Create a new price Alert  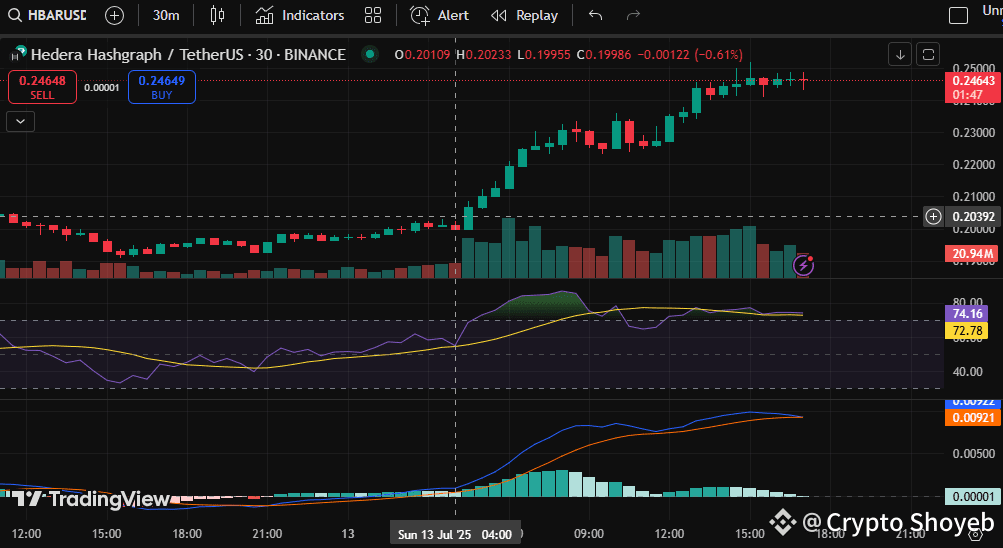(x=440, y=15)
